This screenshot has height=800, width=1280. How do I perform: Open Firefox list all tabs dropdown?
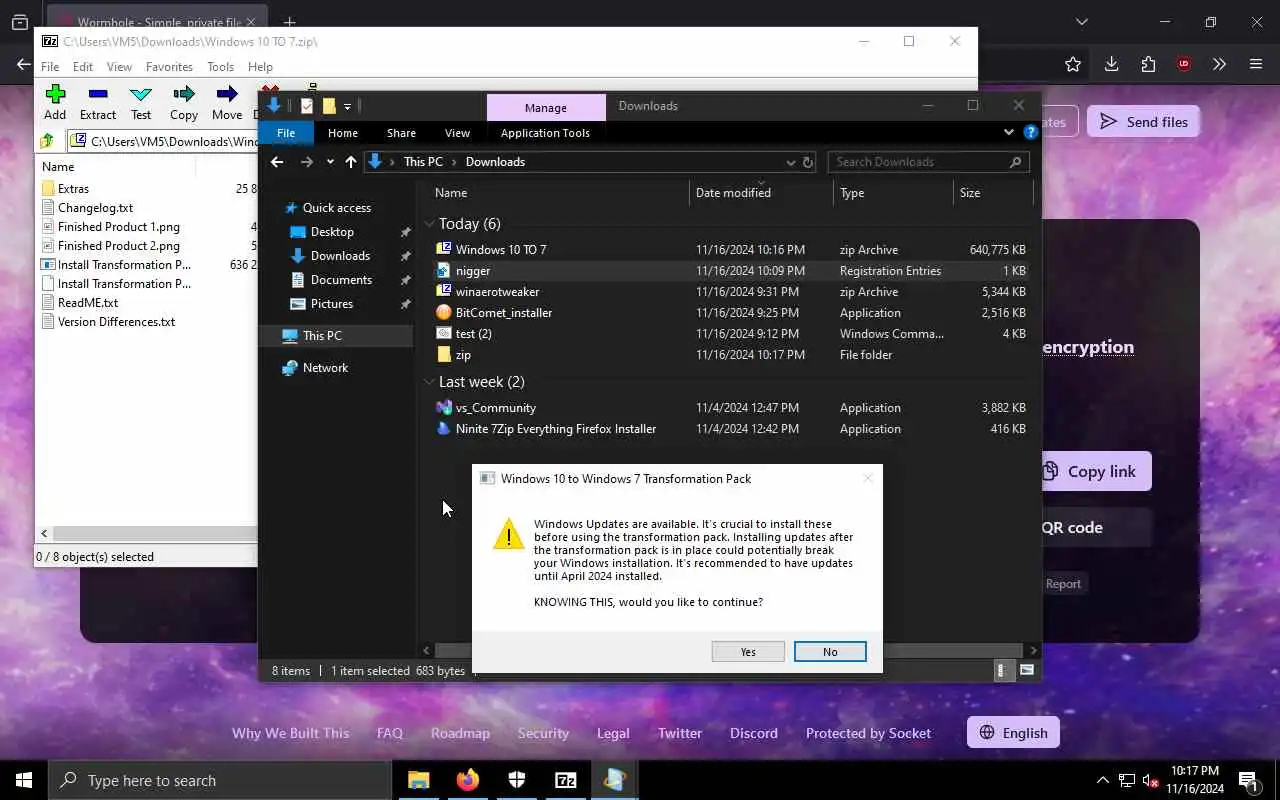tap(1081, 22)
